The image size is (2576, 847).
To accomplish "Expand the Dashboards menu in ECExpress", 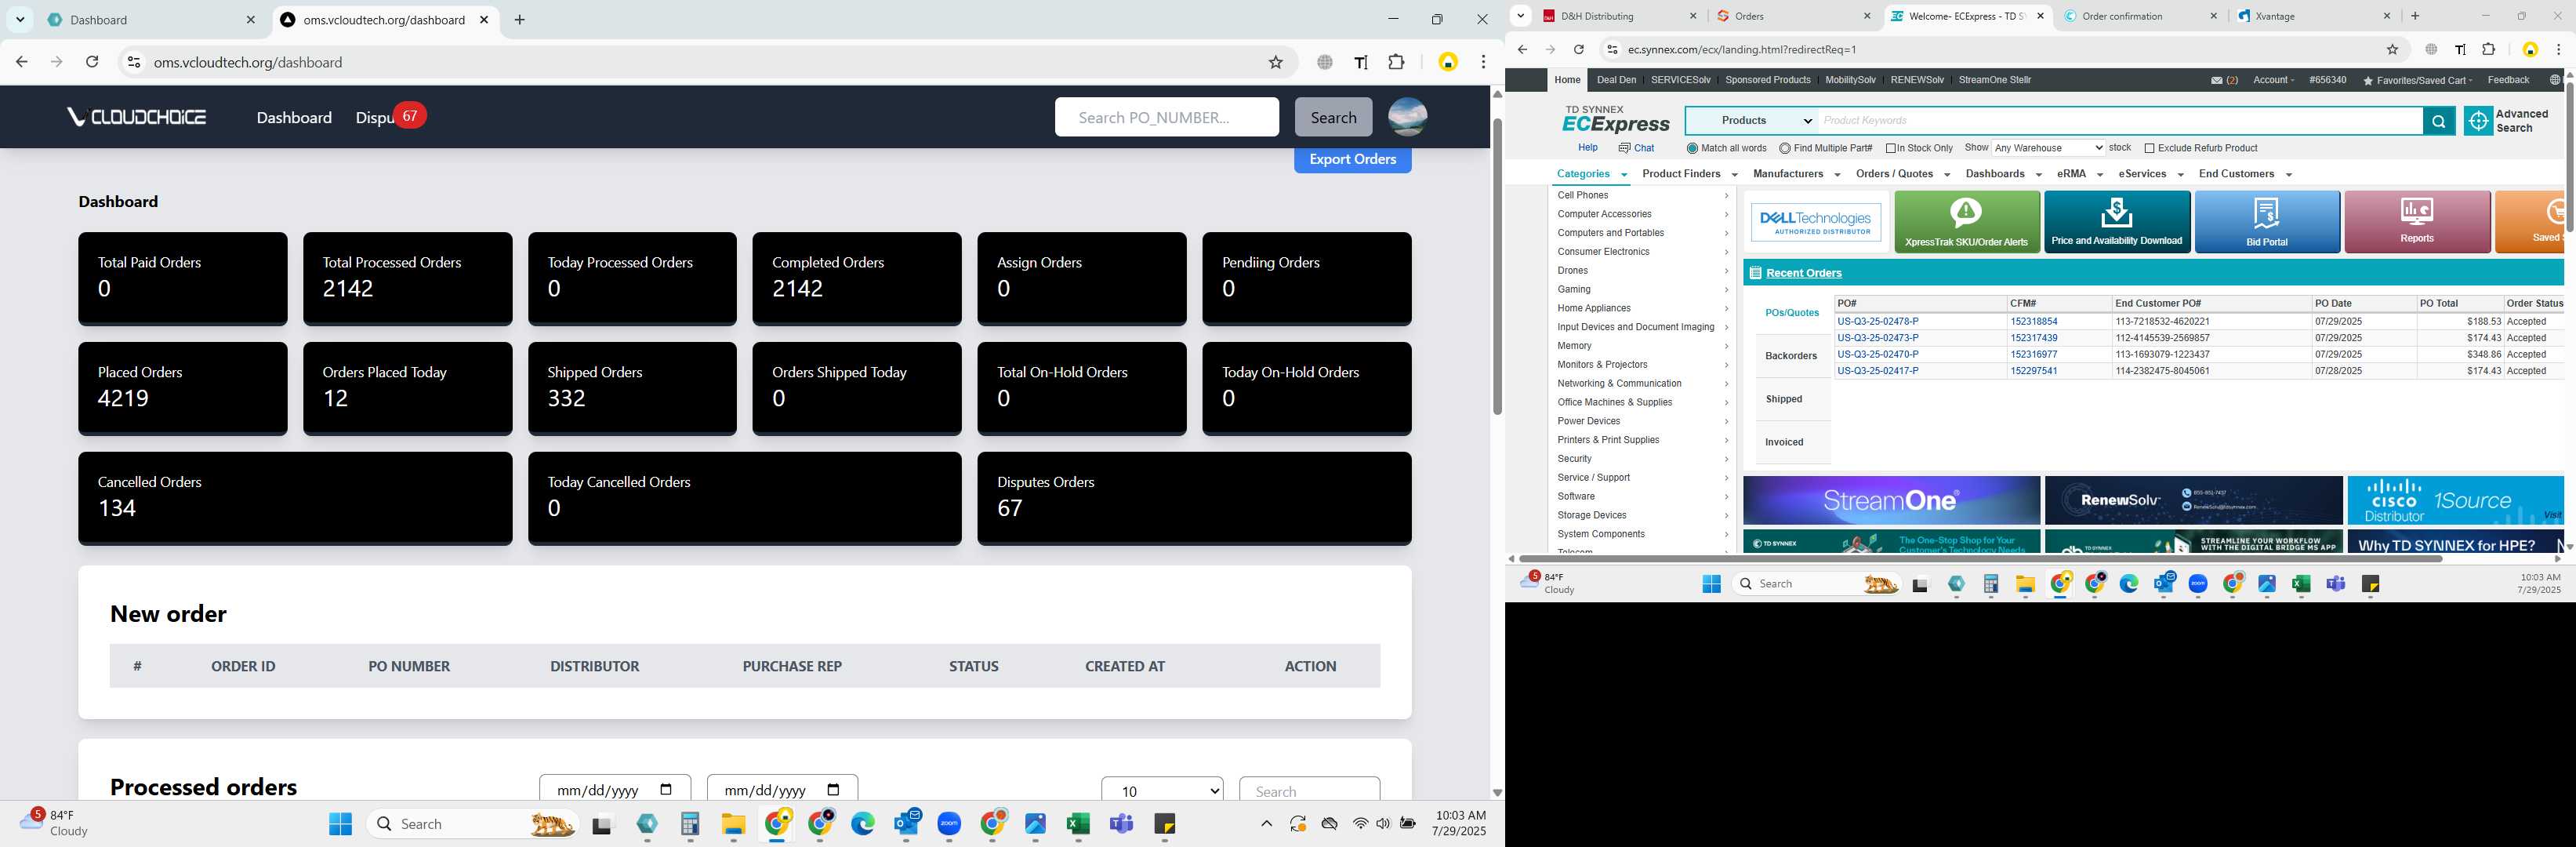I will tap(2003, 174).
